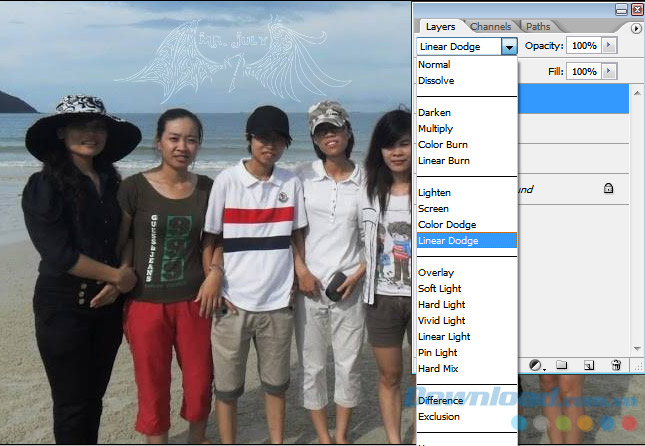The height and width of the screenshot is (446, 645).
Task: Choose Pin Light blend mode
Action: pos(438,353)
